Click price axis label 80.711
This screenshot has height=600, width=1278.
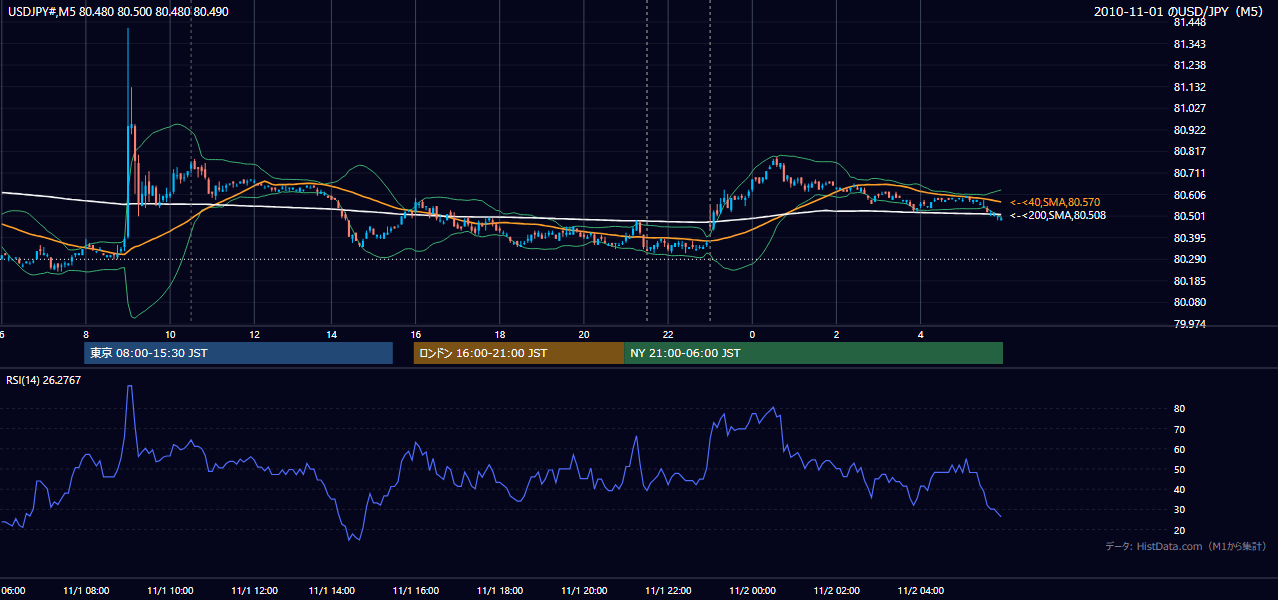[x=1190, y=173]
